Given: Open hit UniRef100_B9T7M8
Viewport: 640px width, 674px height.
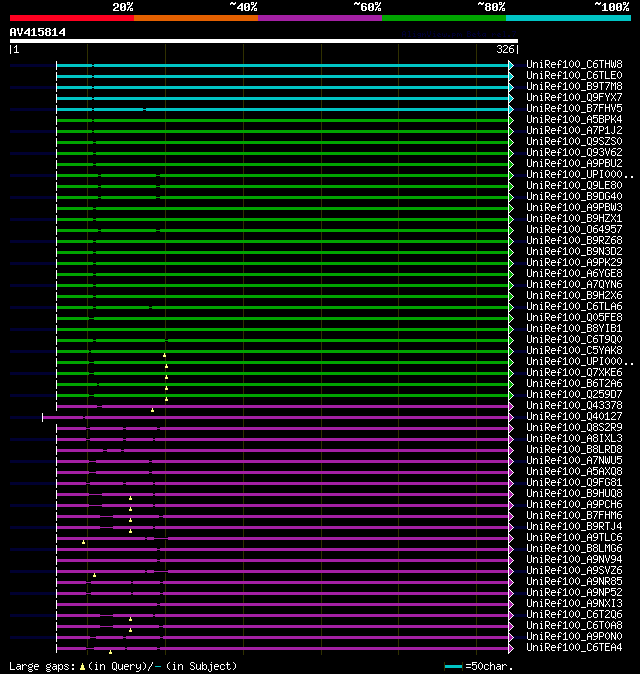Looking at the screenshot, I should coord(574,86).
